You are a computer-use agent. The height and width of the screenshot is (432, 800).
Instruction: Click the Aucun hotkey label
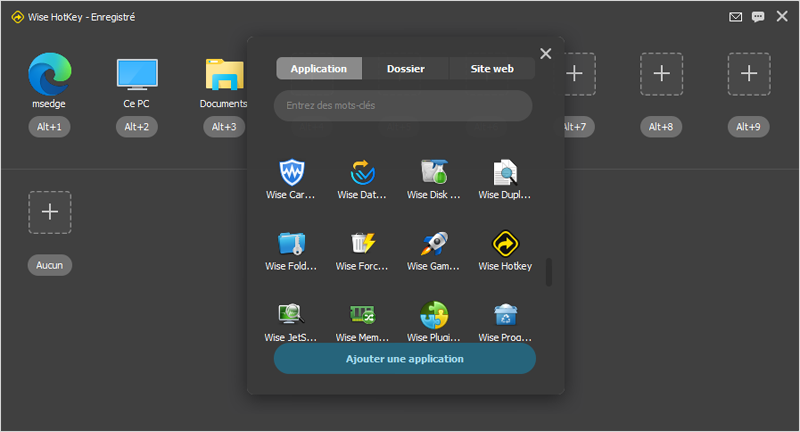pos(49,265)
